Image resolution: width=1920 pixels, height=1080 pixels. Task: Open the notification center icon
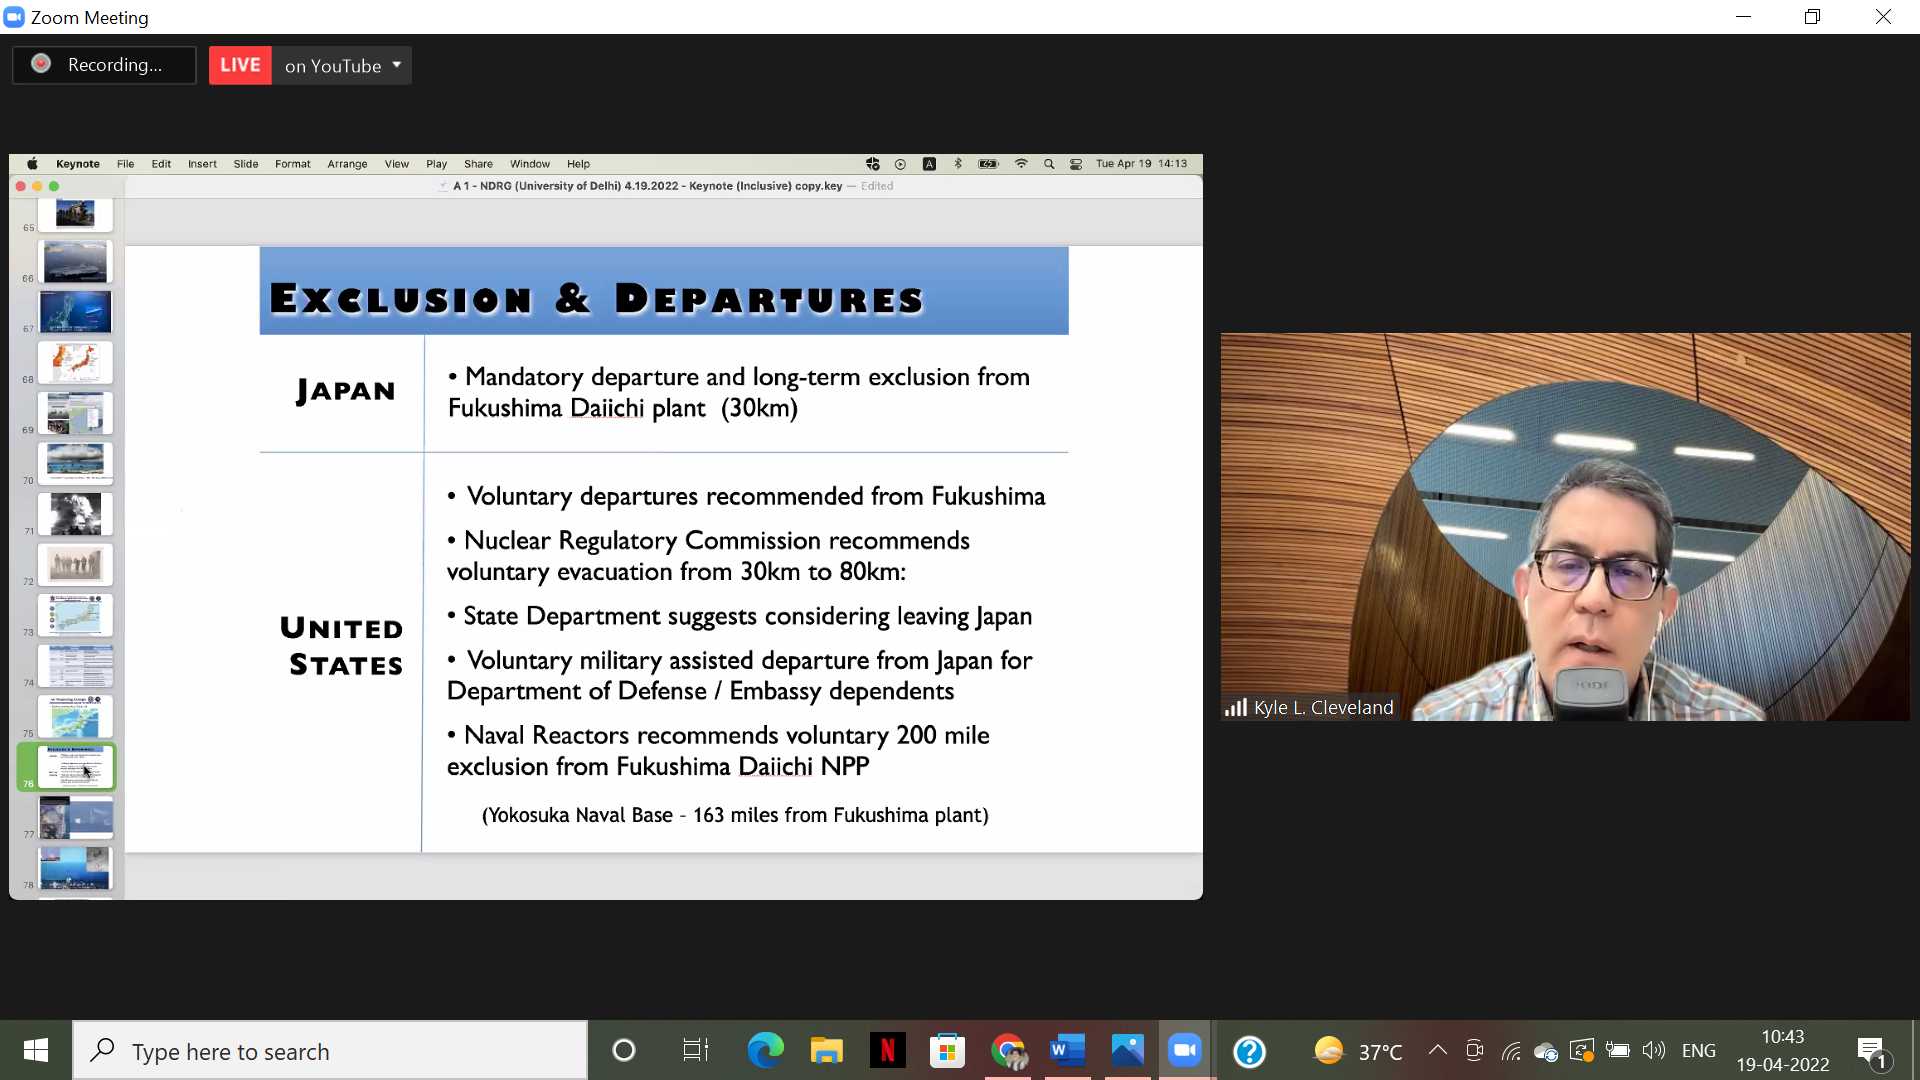1872,1051
